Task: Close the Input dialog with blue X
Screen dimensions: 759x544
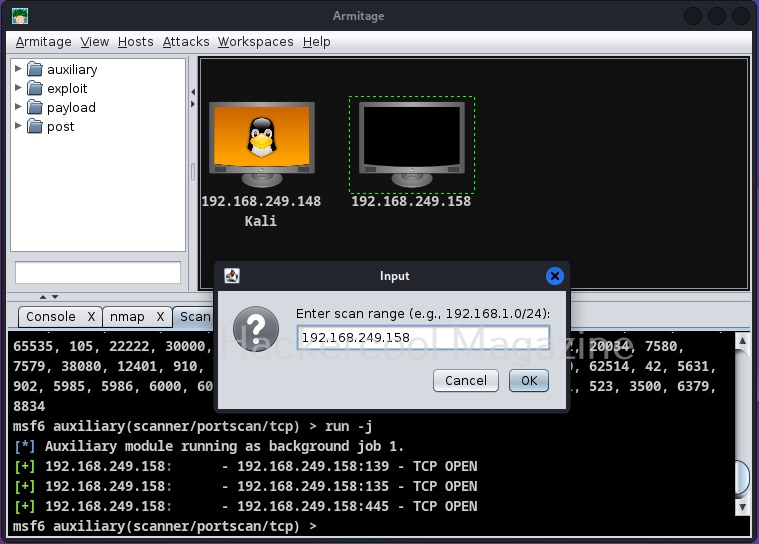Action: tap(555, 276)
